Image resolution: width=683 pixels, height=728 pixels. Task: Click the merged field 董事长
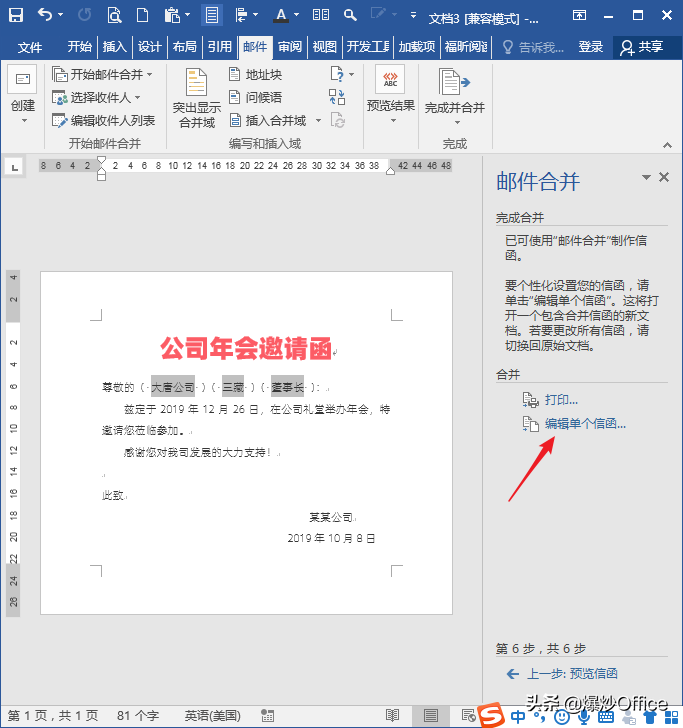coord(287,387)
